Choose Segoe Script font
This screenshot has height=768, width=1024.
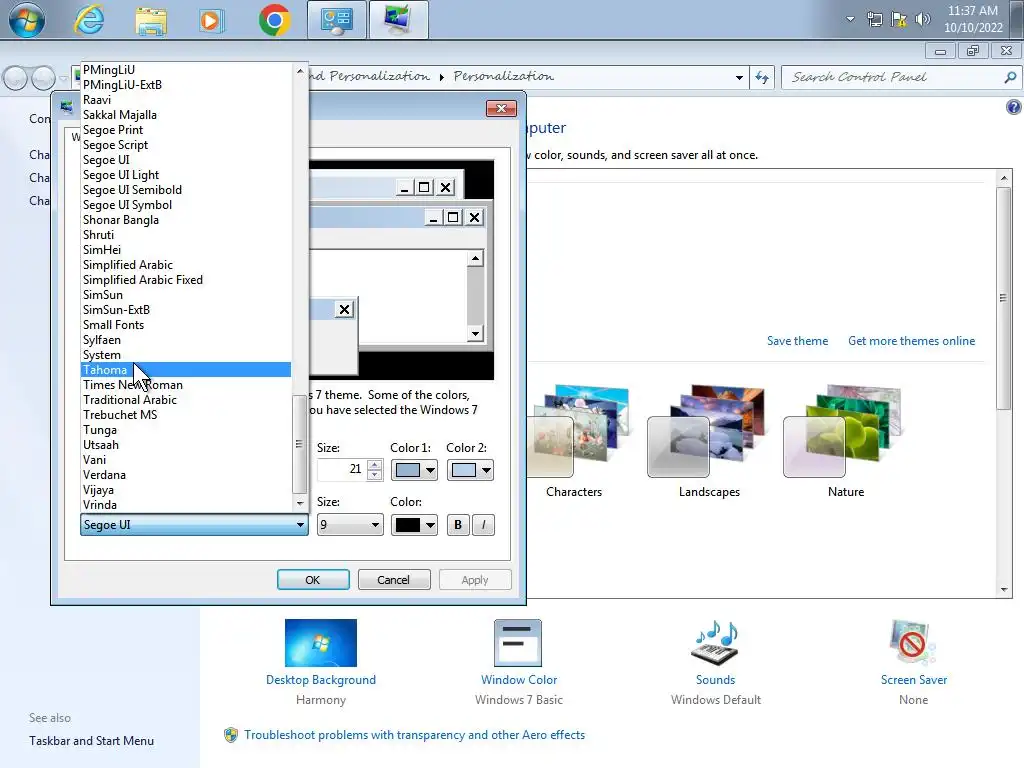185,144
